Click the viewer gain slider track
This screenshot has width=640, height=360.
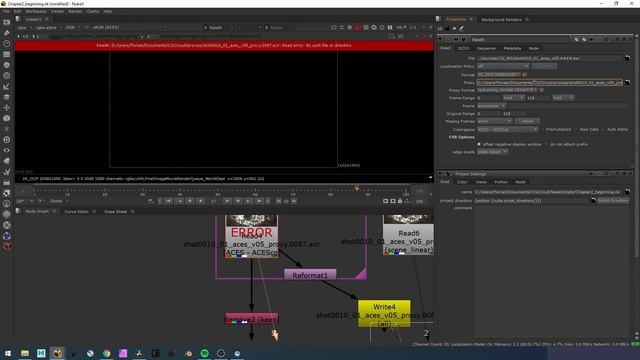(94, 37)
